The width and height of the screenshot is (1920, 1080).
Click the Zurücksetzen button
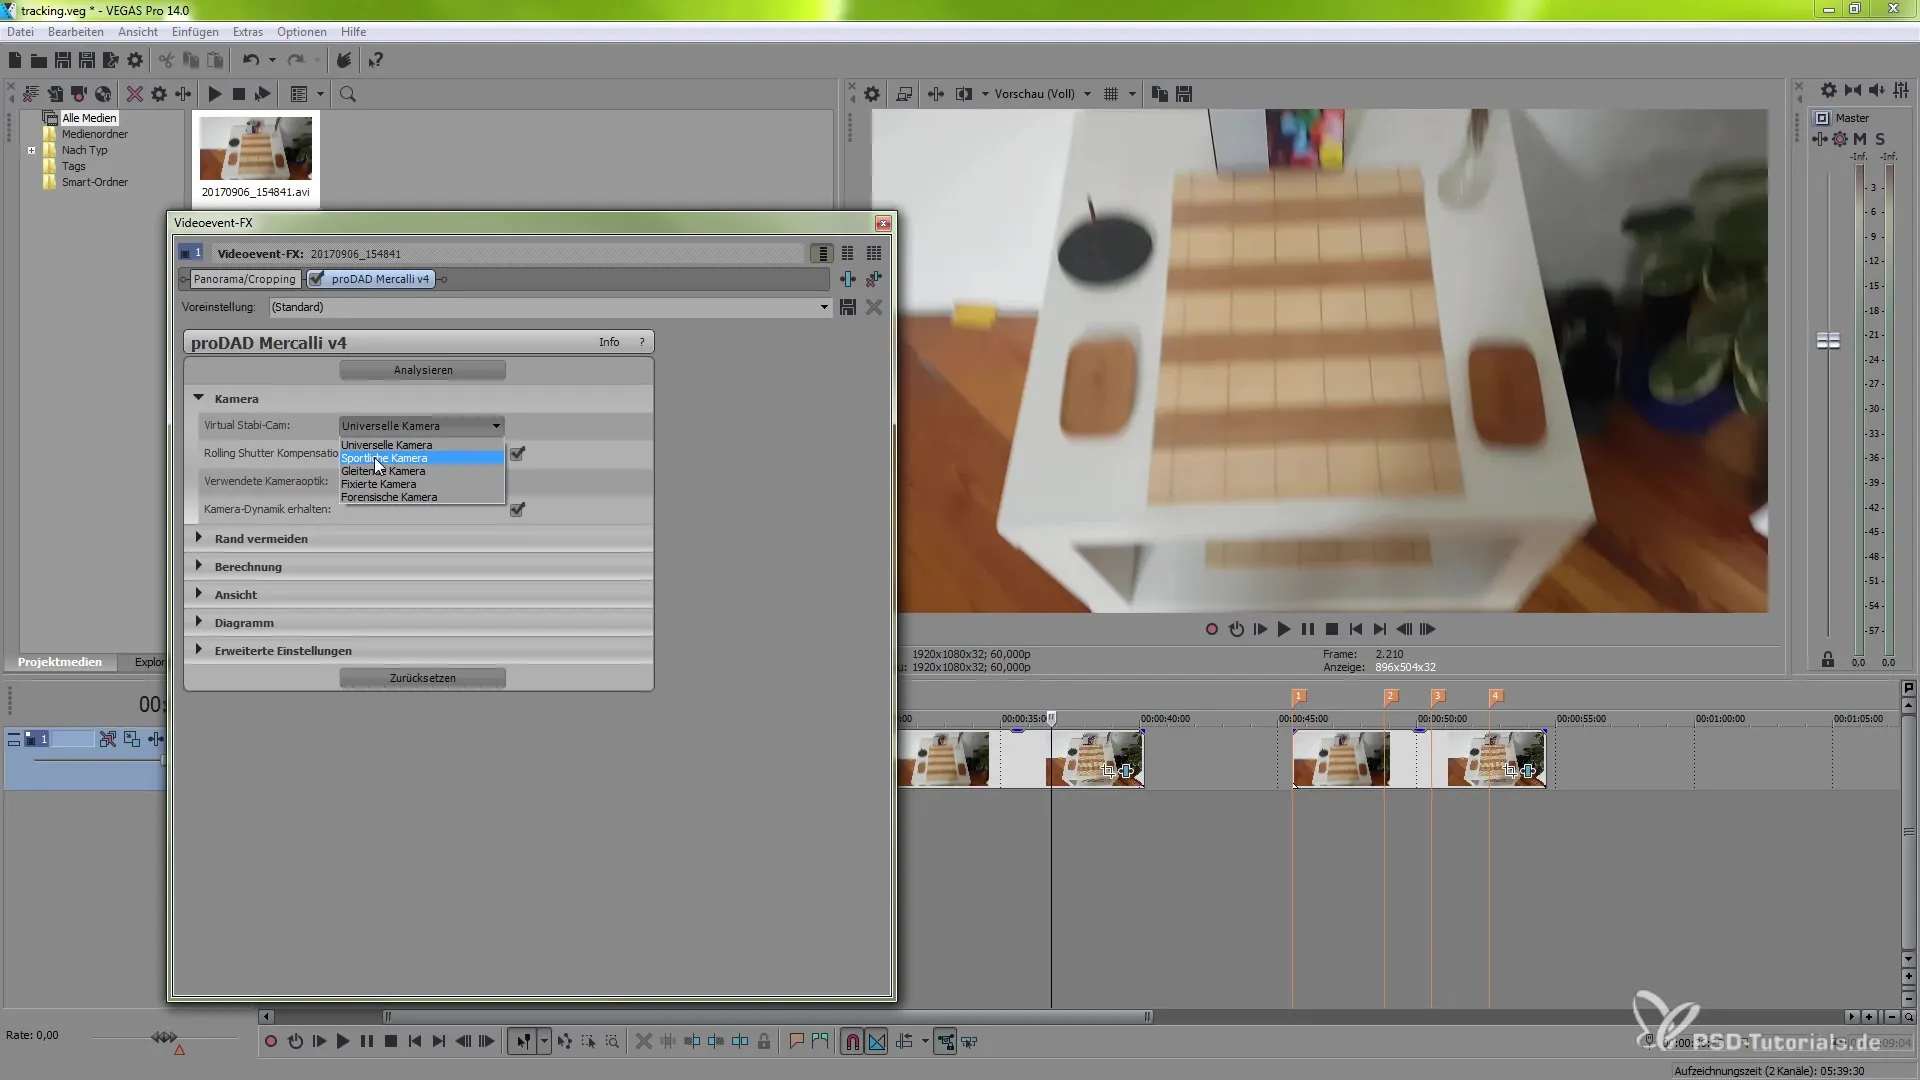point(422,678)
